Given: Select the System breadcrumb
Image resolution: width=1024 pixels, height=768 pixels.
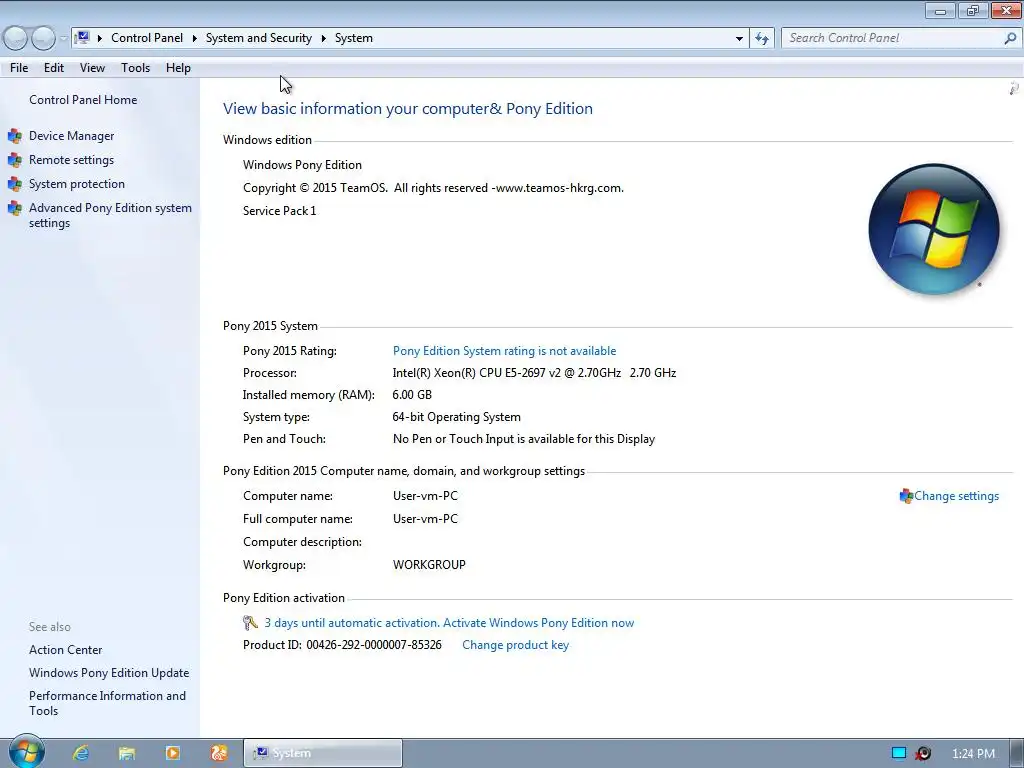Looking at the screenshot, I should pyautogui.click(x=354, y=38).
